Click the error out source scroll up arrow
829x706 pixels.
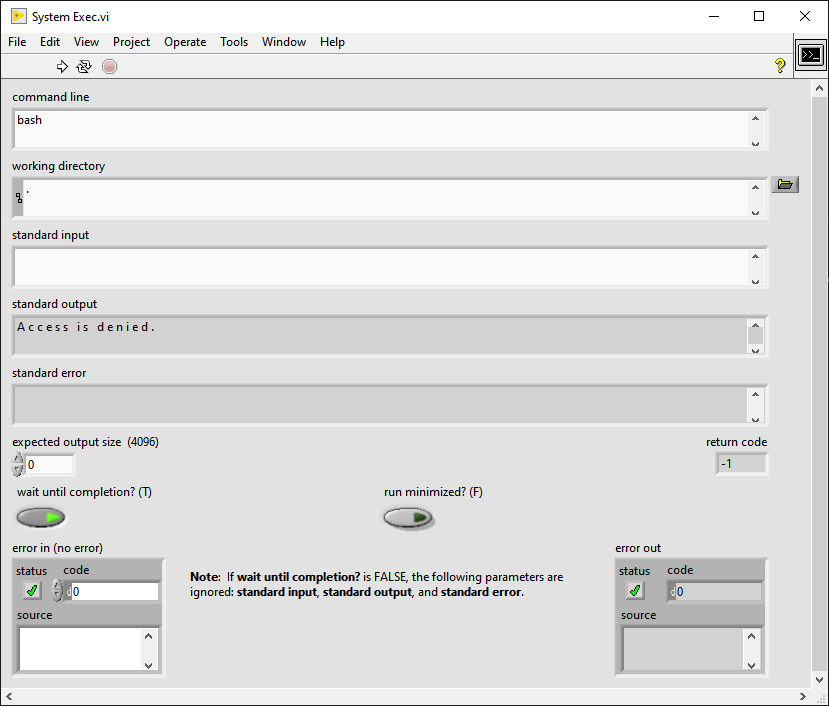(751, 636)
